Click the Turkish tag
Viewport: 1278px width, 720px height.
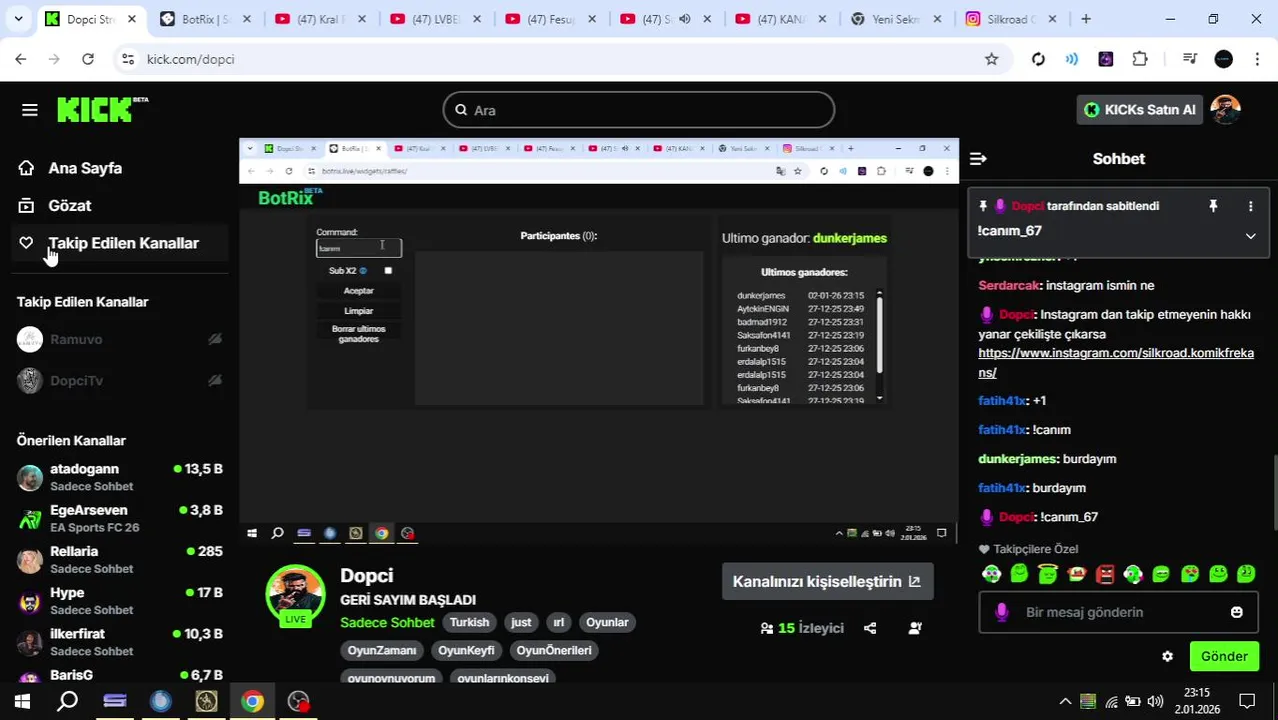pos(469,622)
